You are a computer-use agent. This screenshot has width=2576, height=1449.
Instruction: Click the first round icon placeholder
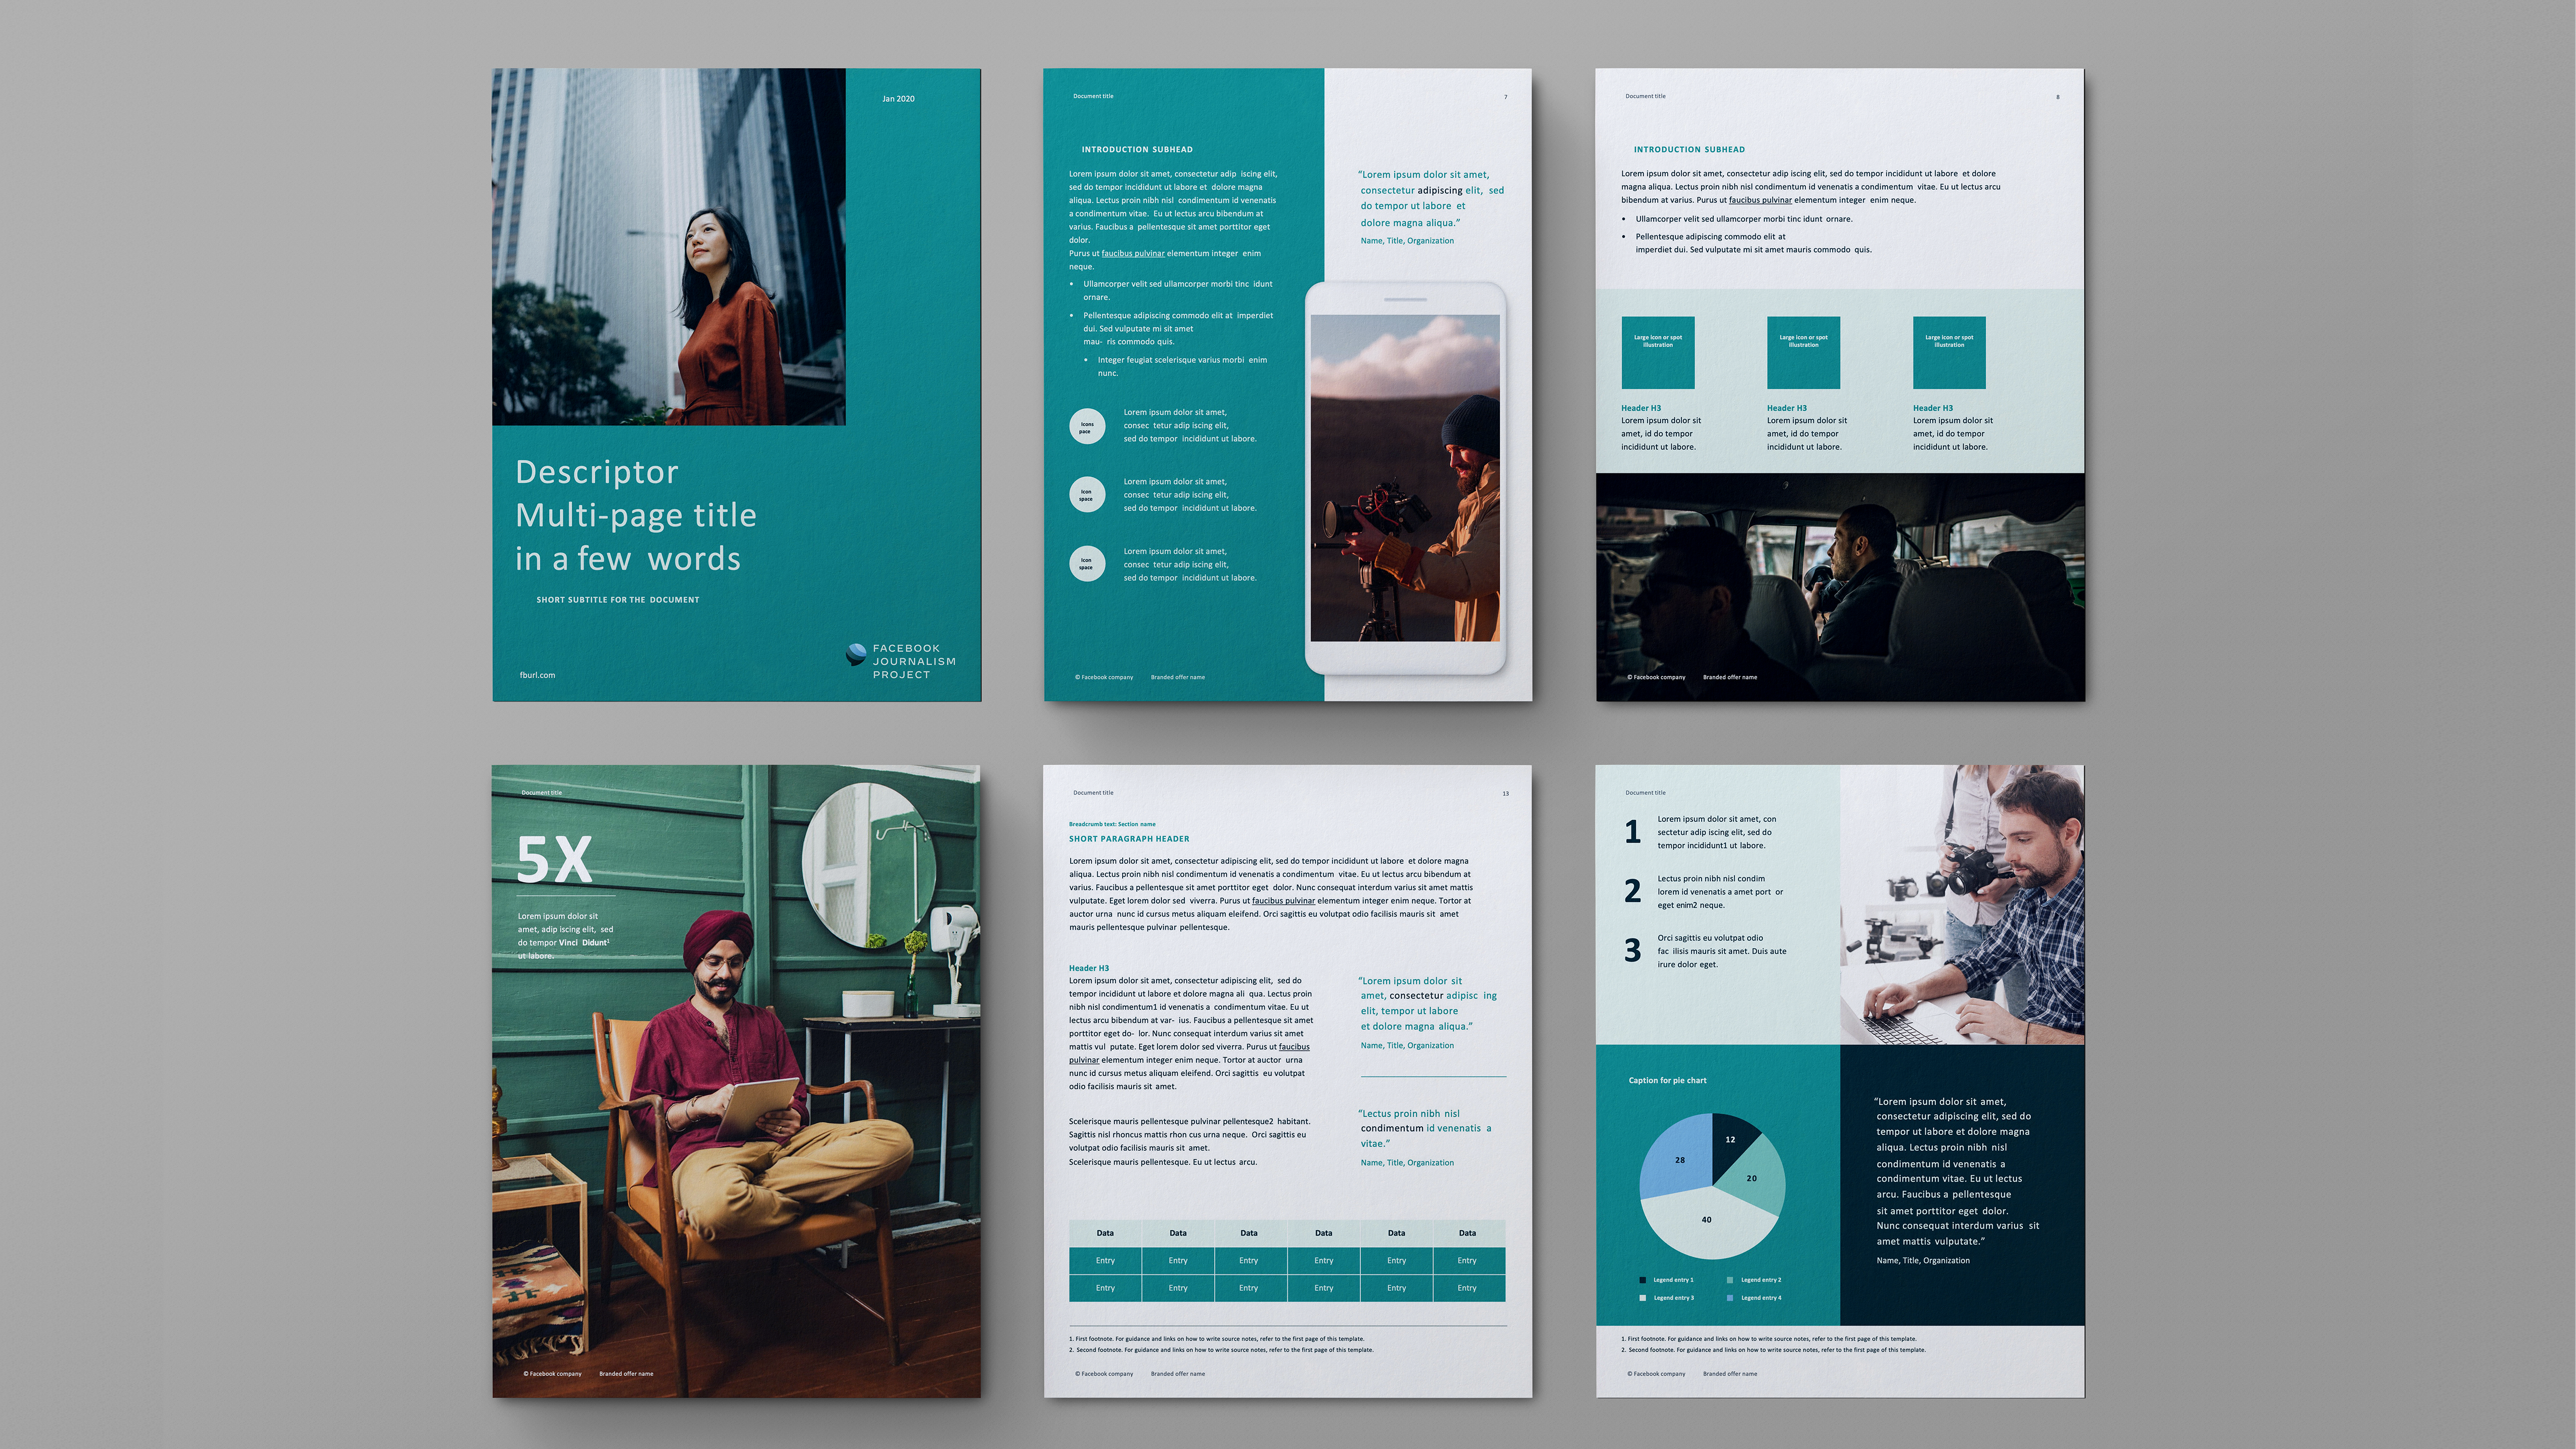(x=1087, y=427)
